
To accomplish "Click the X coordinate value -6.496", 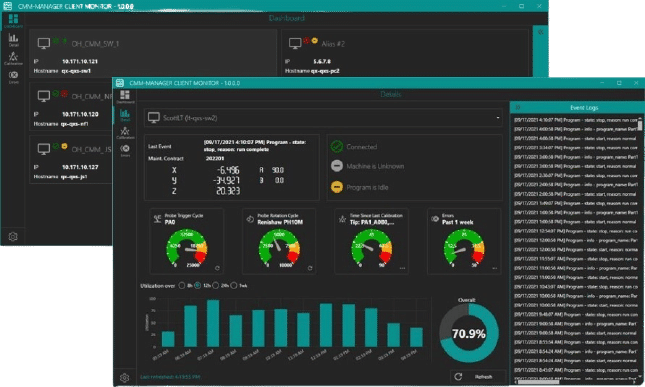I will (x=228, y=170).
